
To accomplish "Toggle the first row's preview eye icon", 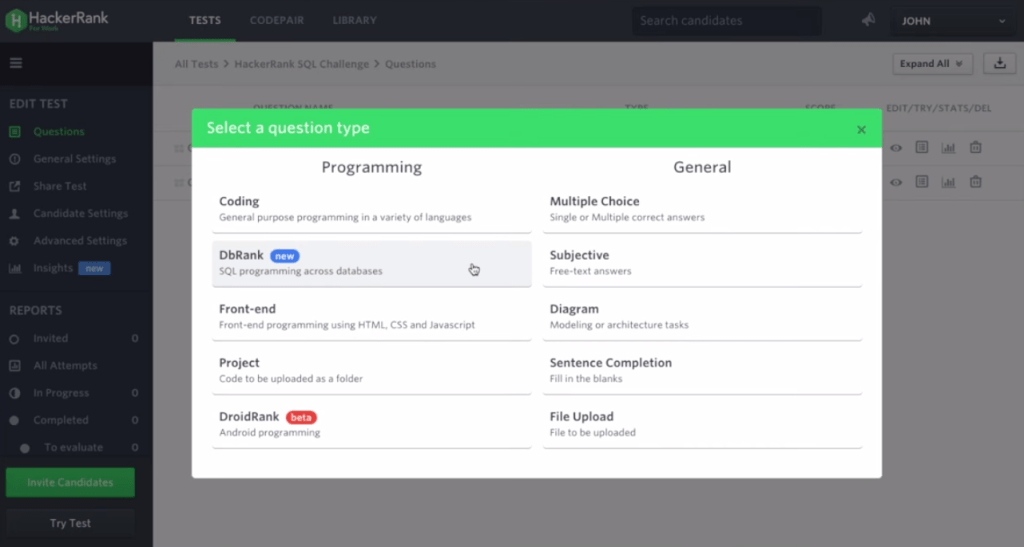I will pos(896,148).
